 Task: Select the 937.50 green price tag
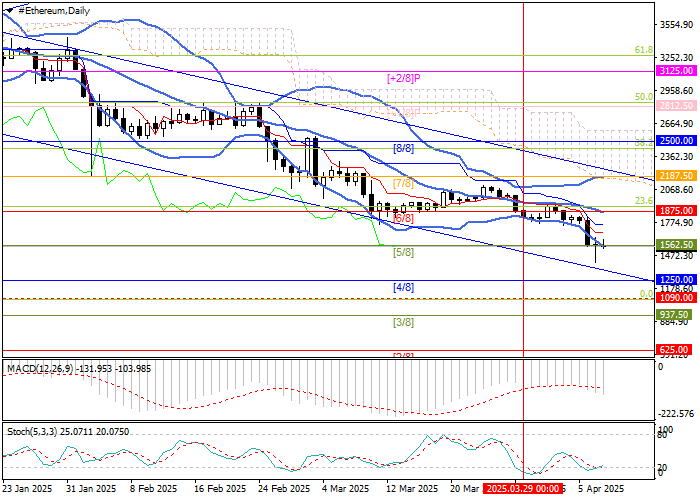click(676, 314)
